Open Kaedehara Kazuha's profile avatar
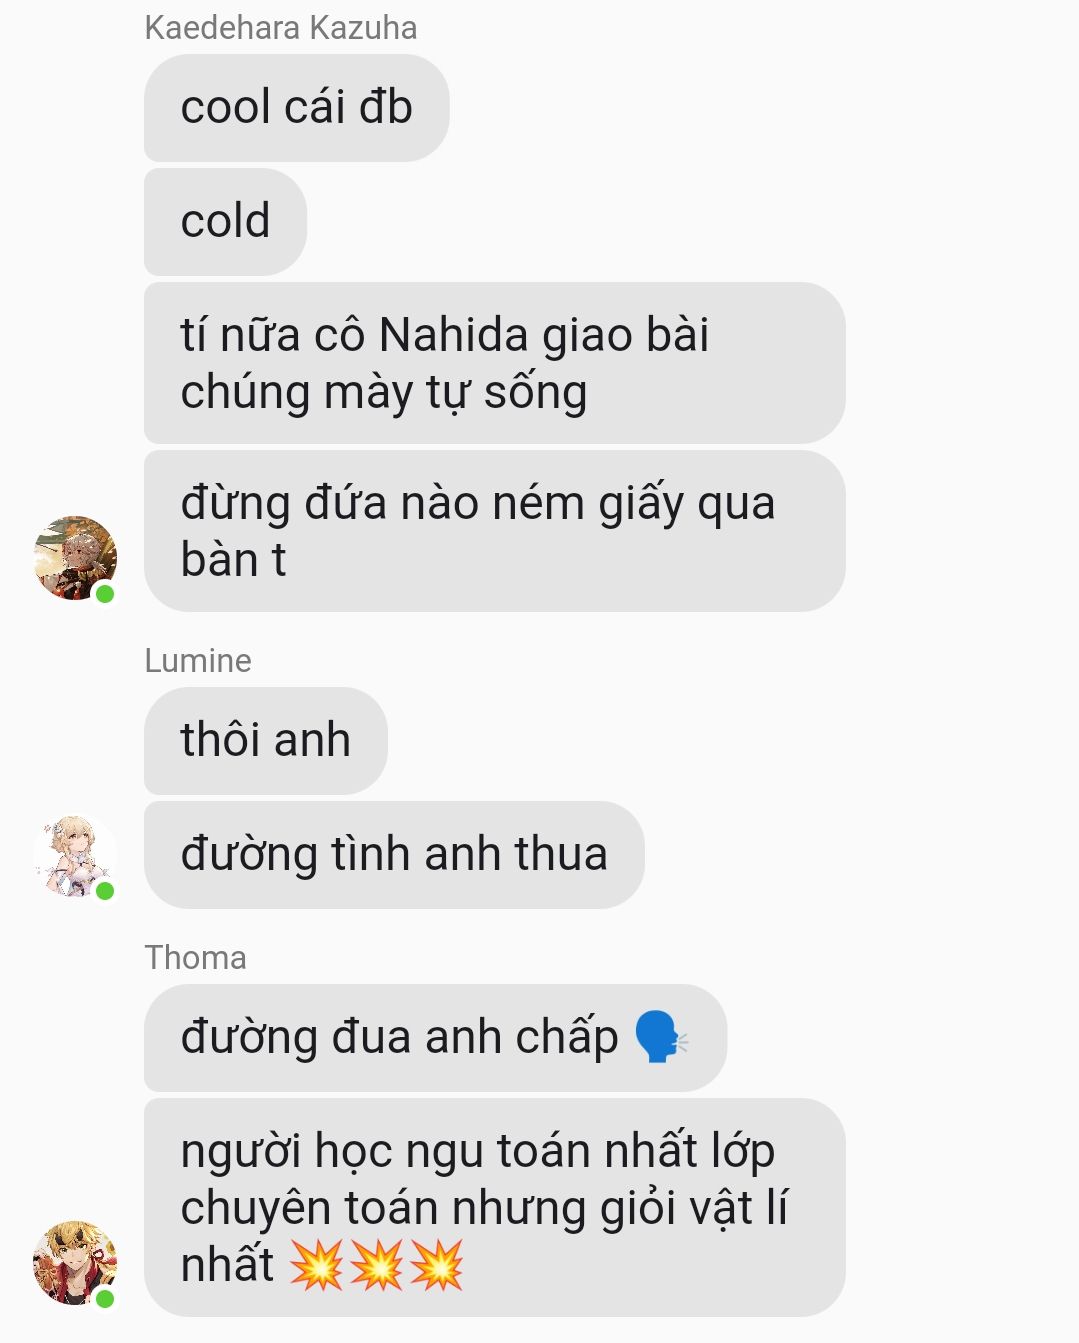This screenshot has width=1079, height=1343. (75, 558)
